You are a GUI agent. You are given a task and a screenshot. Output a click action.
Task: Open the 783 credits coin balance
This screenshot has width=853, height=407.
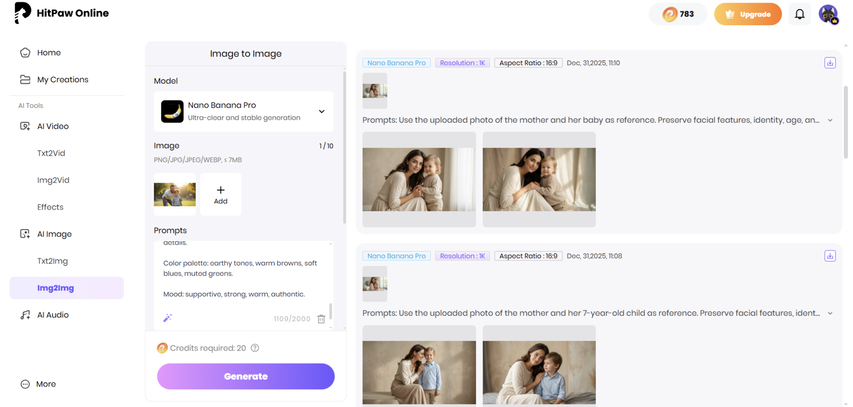click(678, 14)
